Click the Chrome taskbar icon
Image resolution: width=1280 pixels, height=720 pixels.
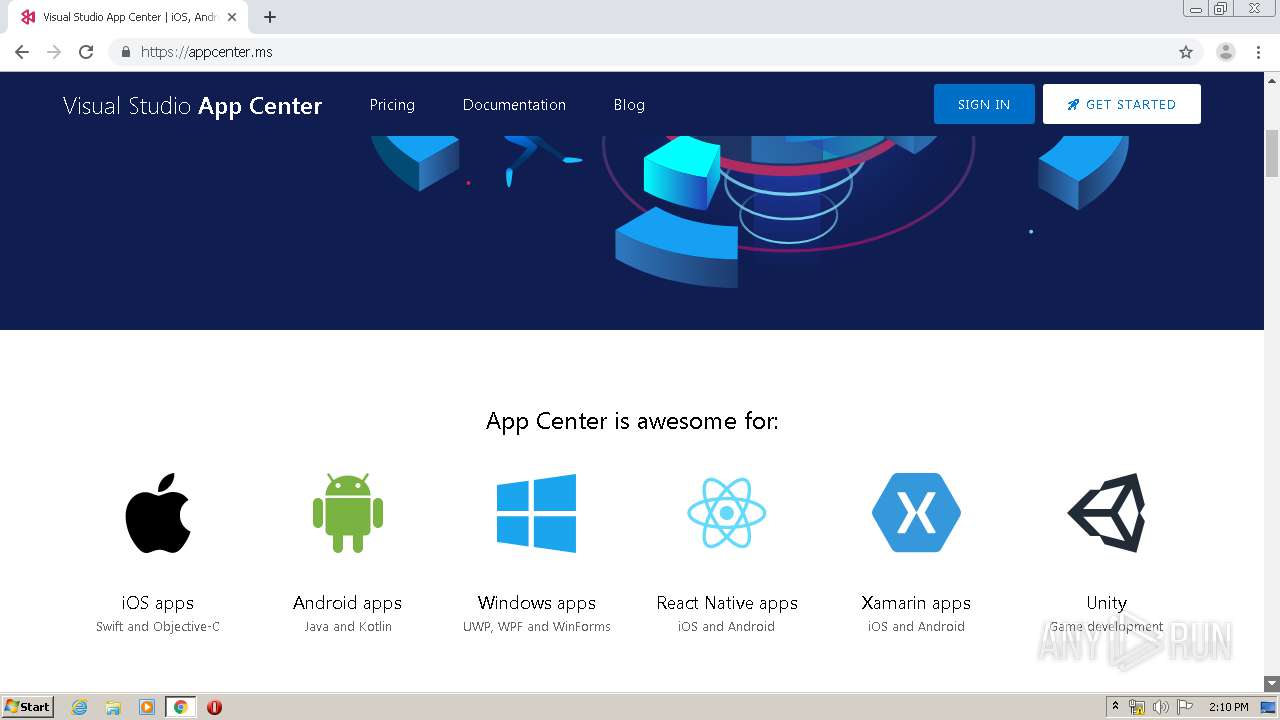click(181, 707)
